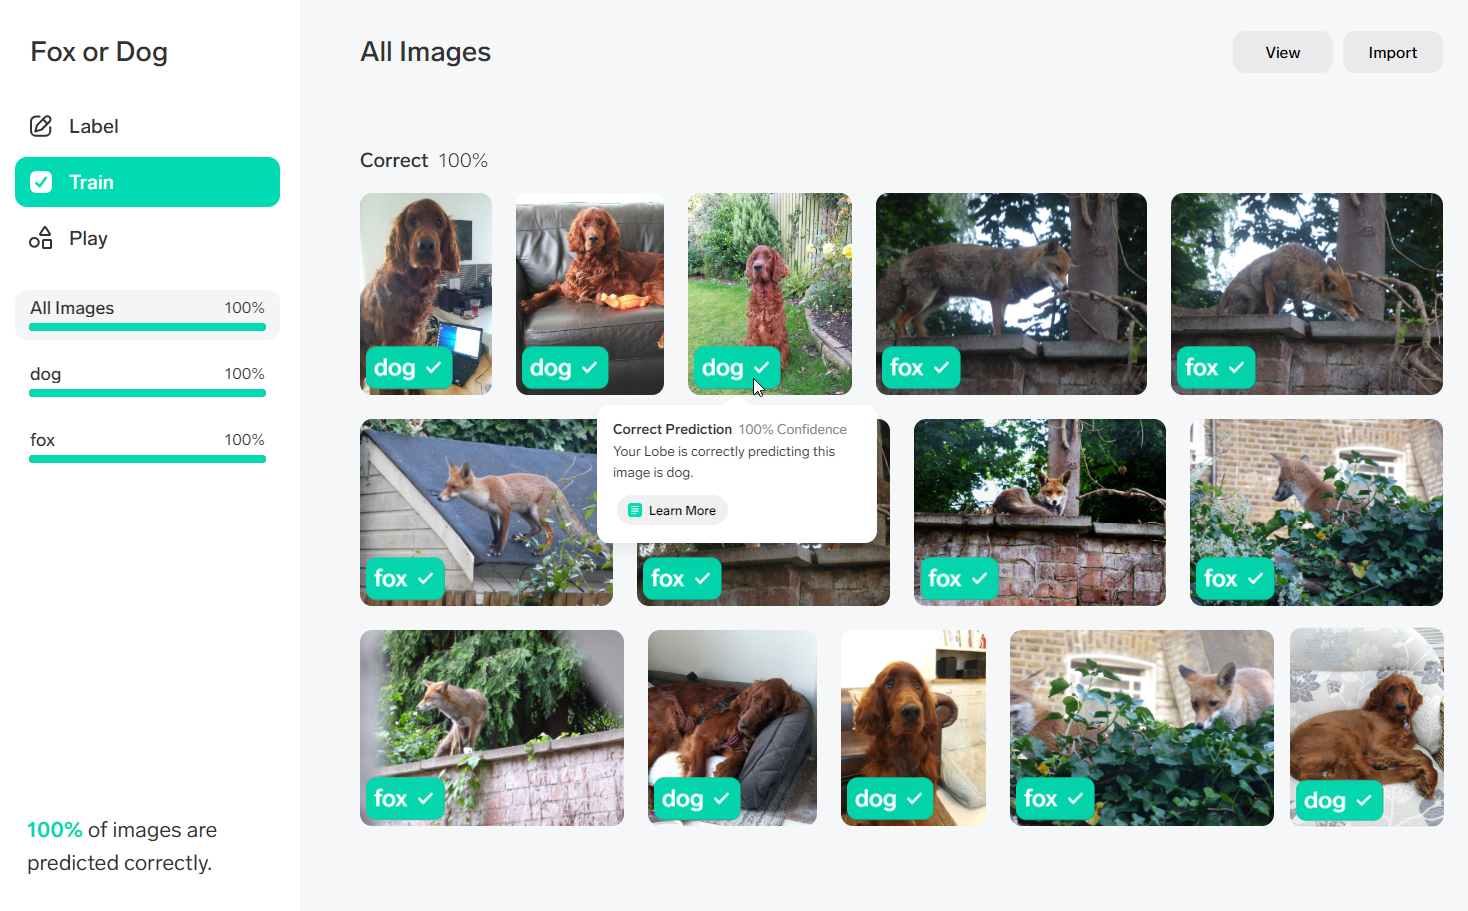Viewport: 1468px width, 911px height.
Task: Select the dog sleeping on cushion thumbnail
Action: point(732,728)
